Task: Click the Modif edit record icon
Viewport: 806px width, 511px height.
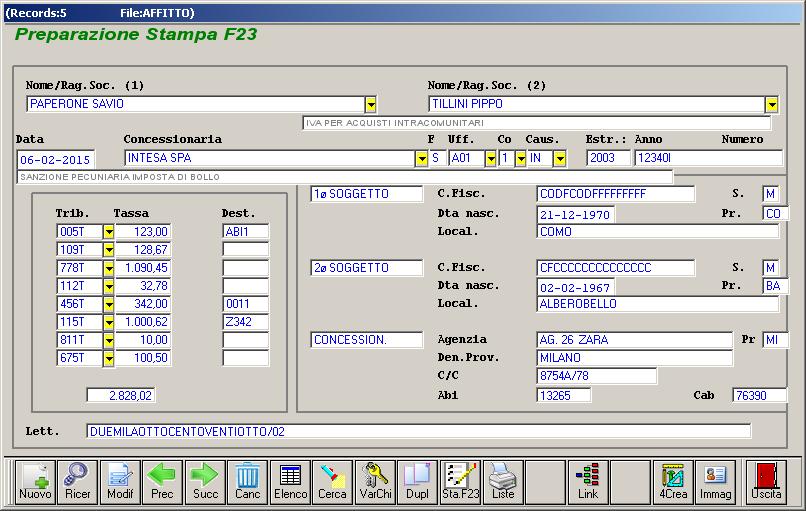Action: pyautogui.click(x=120, y=482)
